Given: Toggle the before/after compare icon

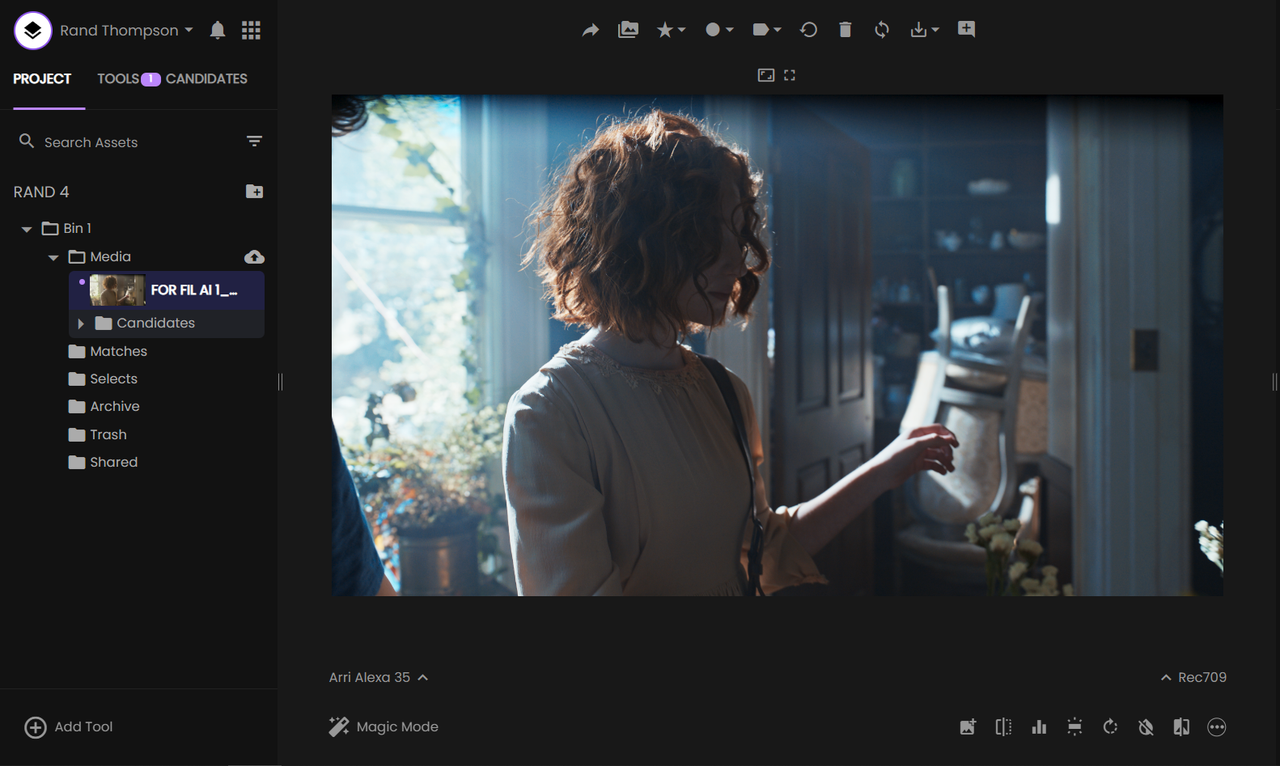Looking at the screenshot, I should click(x=1181, y=727).
